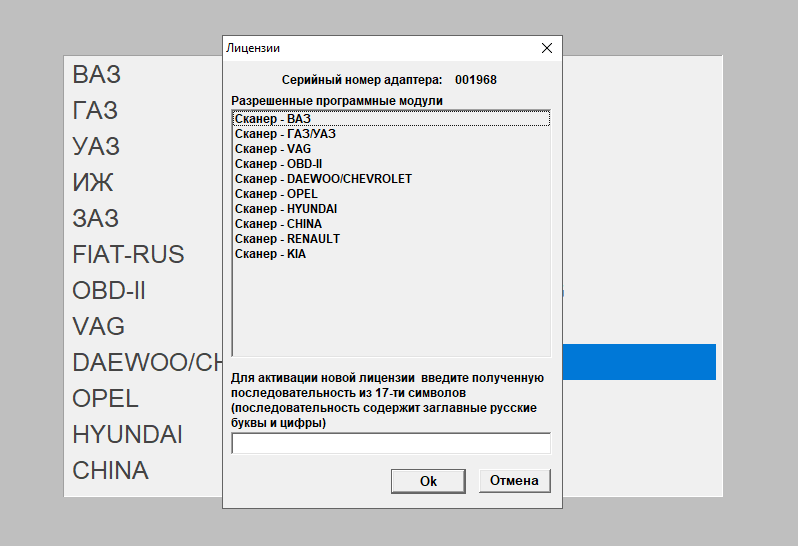Select module Сканер - KIA

(391, 254)
